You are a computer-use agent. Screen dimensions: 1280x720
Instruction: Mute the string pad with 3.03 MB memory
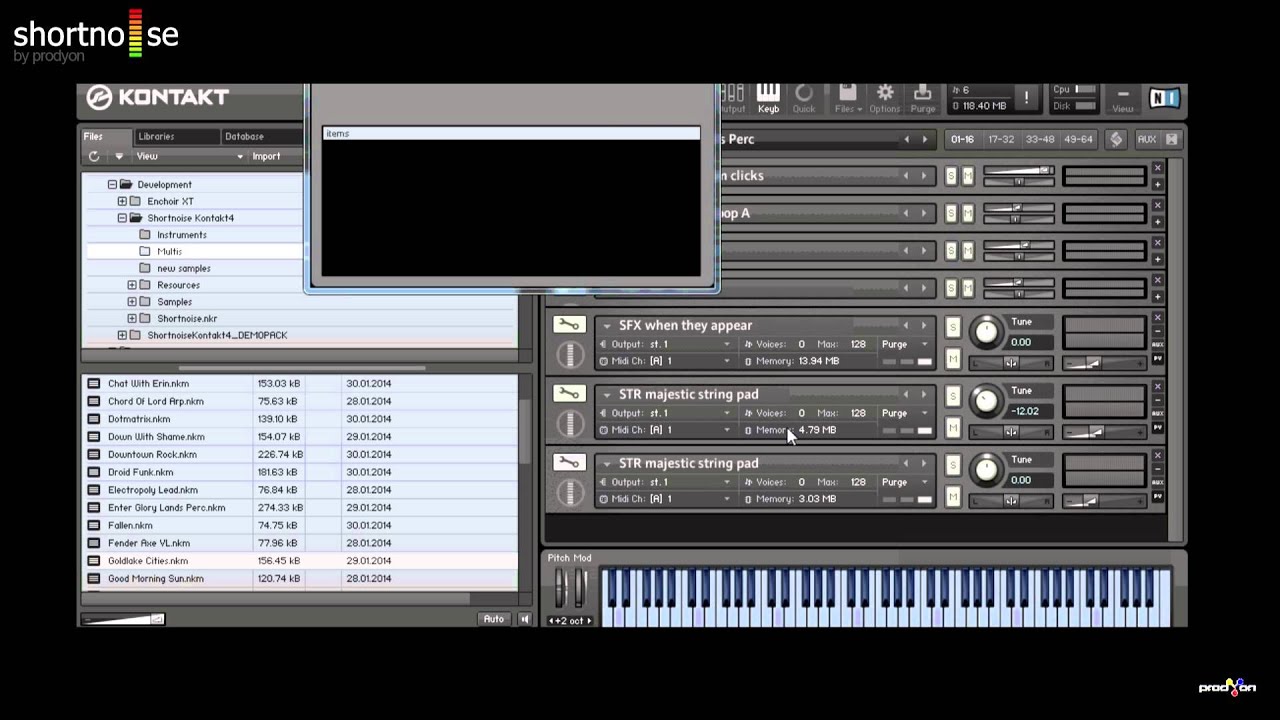952,497
